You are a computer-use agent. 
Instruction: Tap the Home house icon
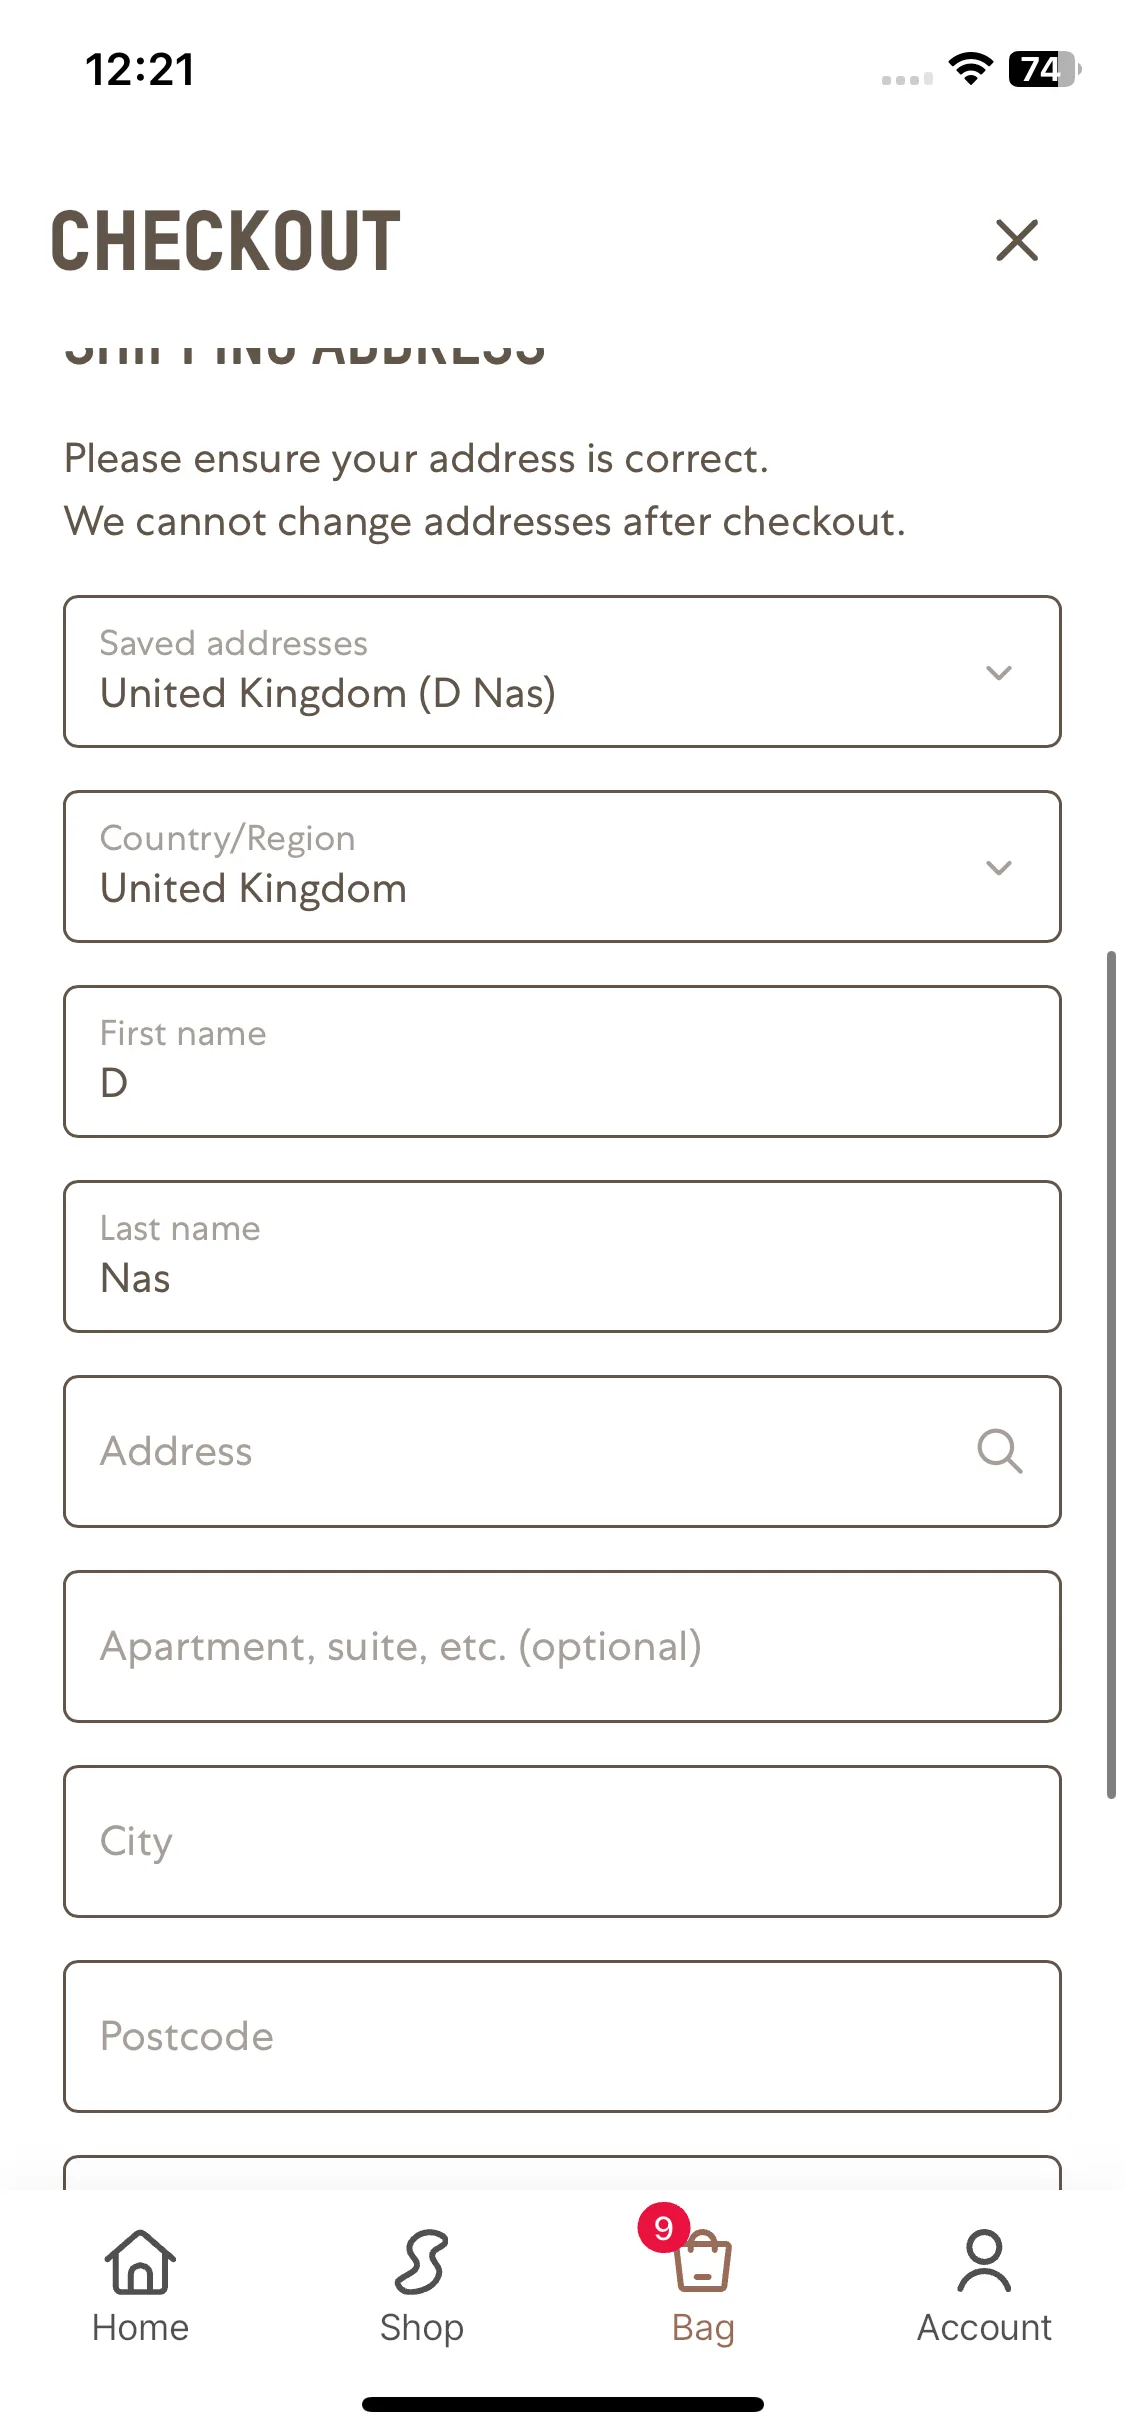[x=140, y=2262]
